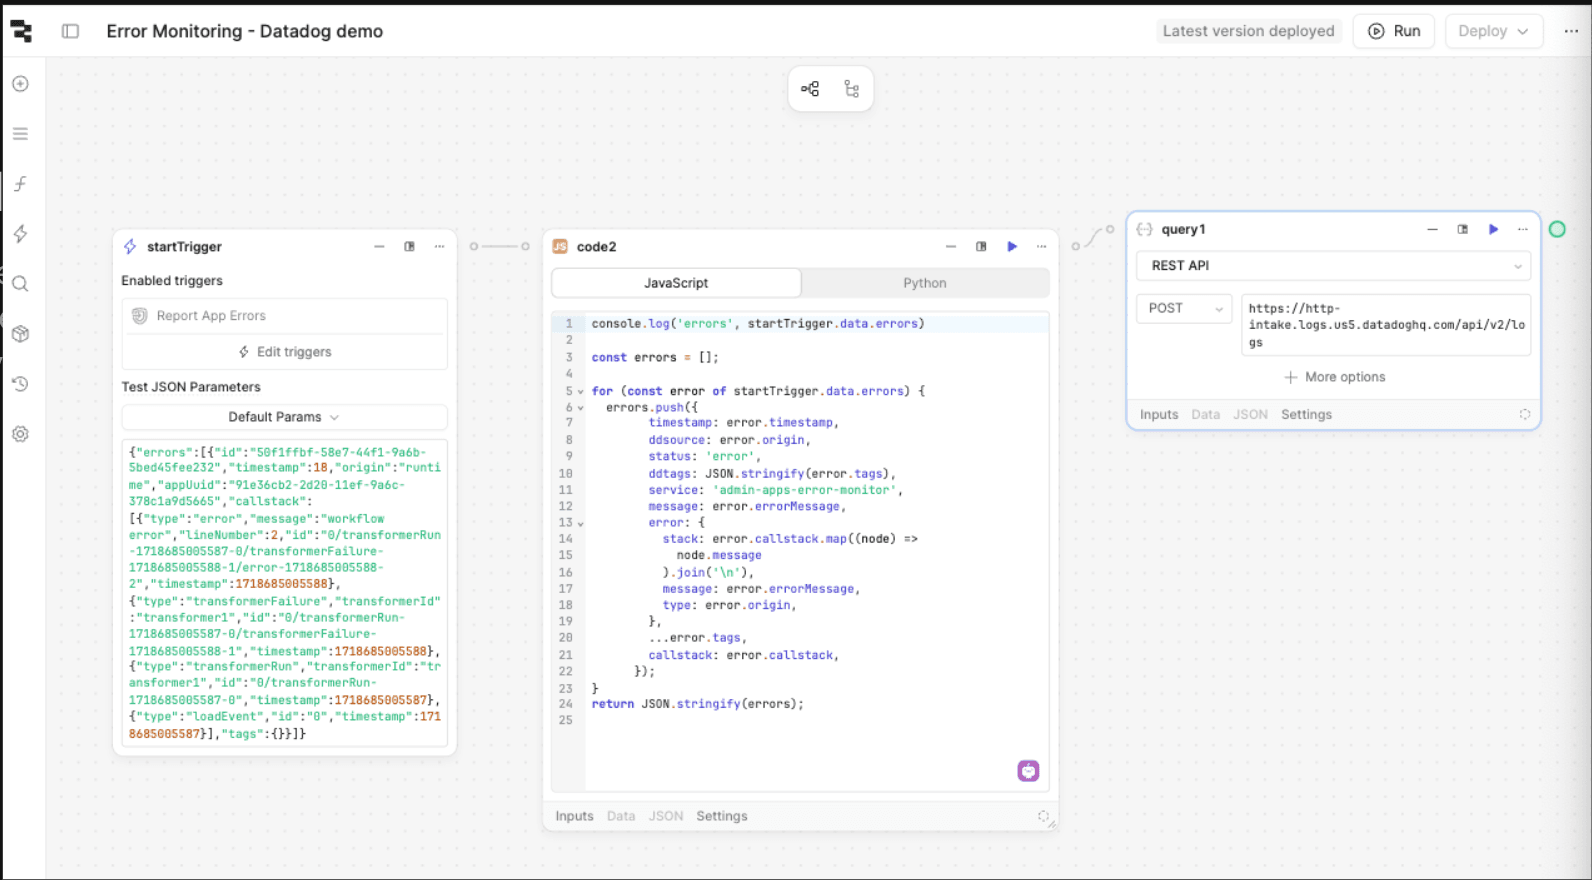1592x880 pixels.
Task: Click the Run button in header
Action: tap(1394, 31)
